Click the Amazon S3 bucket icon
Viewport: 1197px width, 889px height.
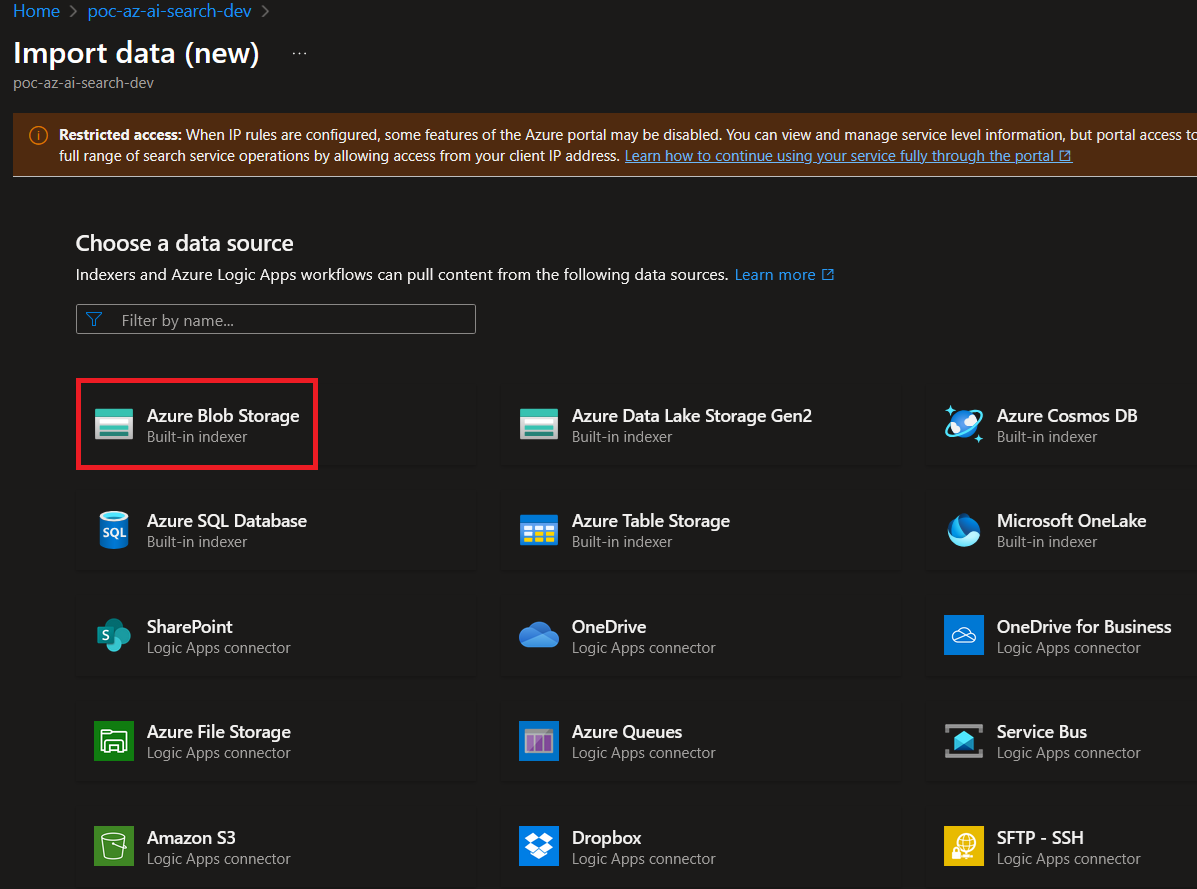(114, 846)
